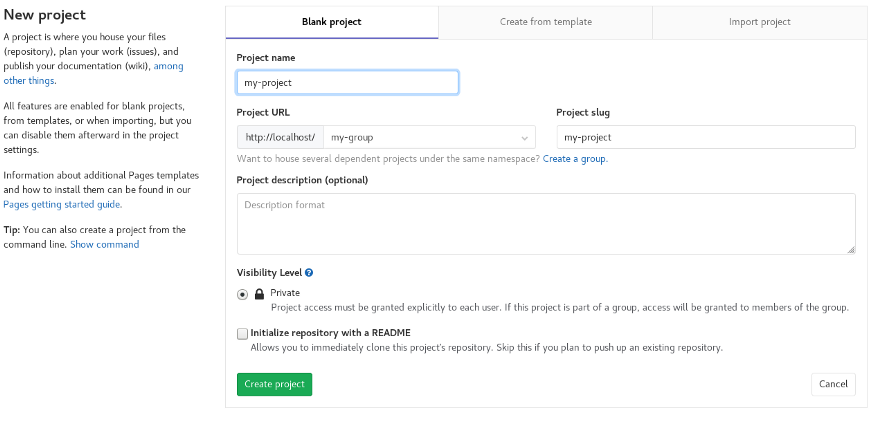Open the Pages getting started guide link
The image size is (875, 421).
coord(62,204)
